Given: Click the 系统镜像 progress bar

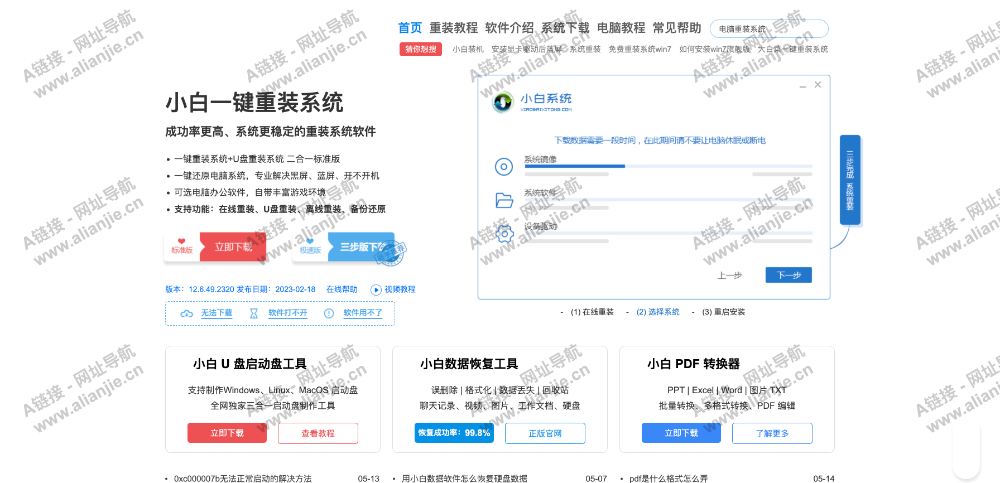Looking at the screenshot, I should [668, 166].
